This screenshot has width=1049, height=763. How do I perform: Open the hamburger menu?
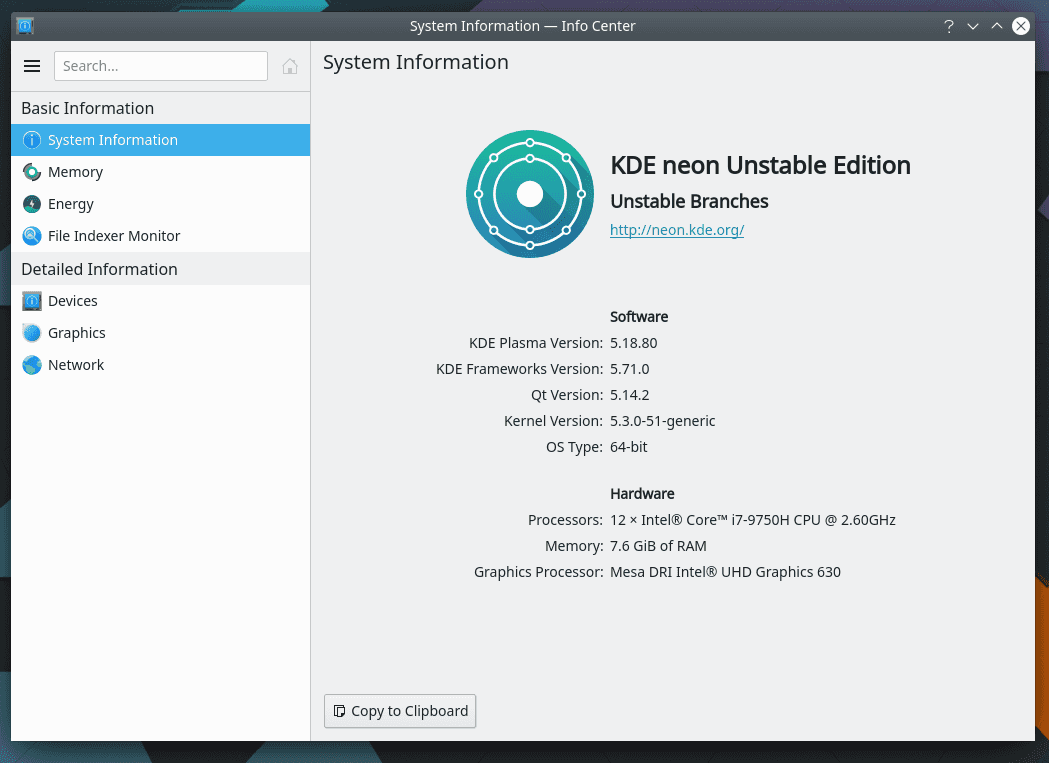pyautogui.click(x=32, y=66)
